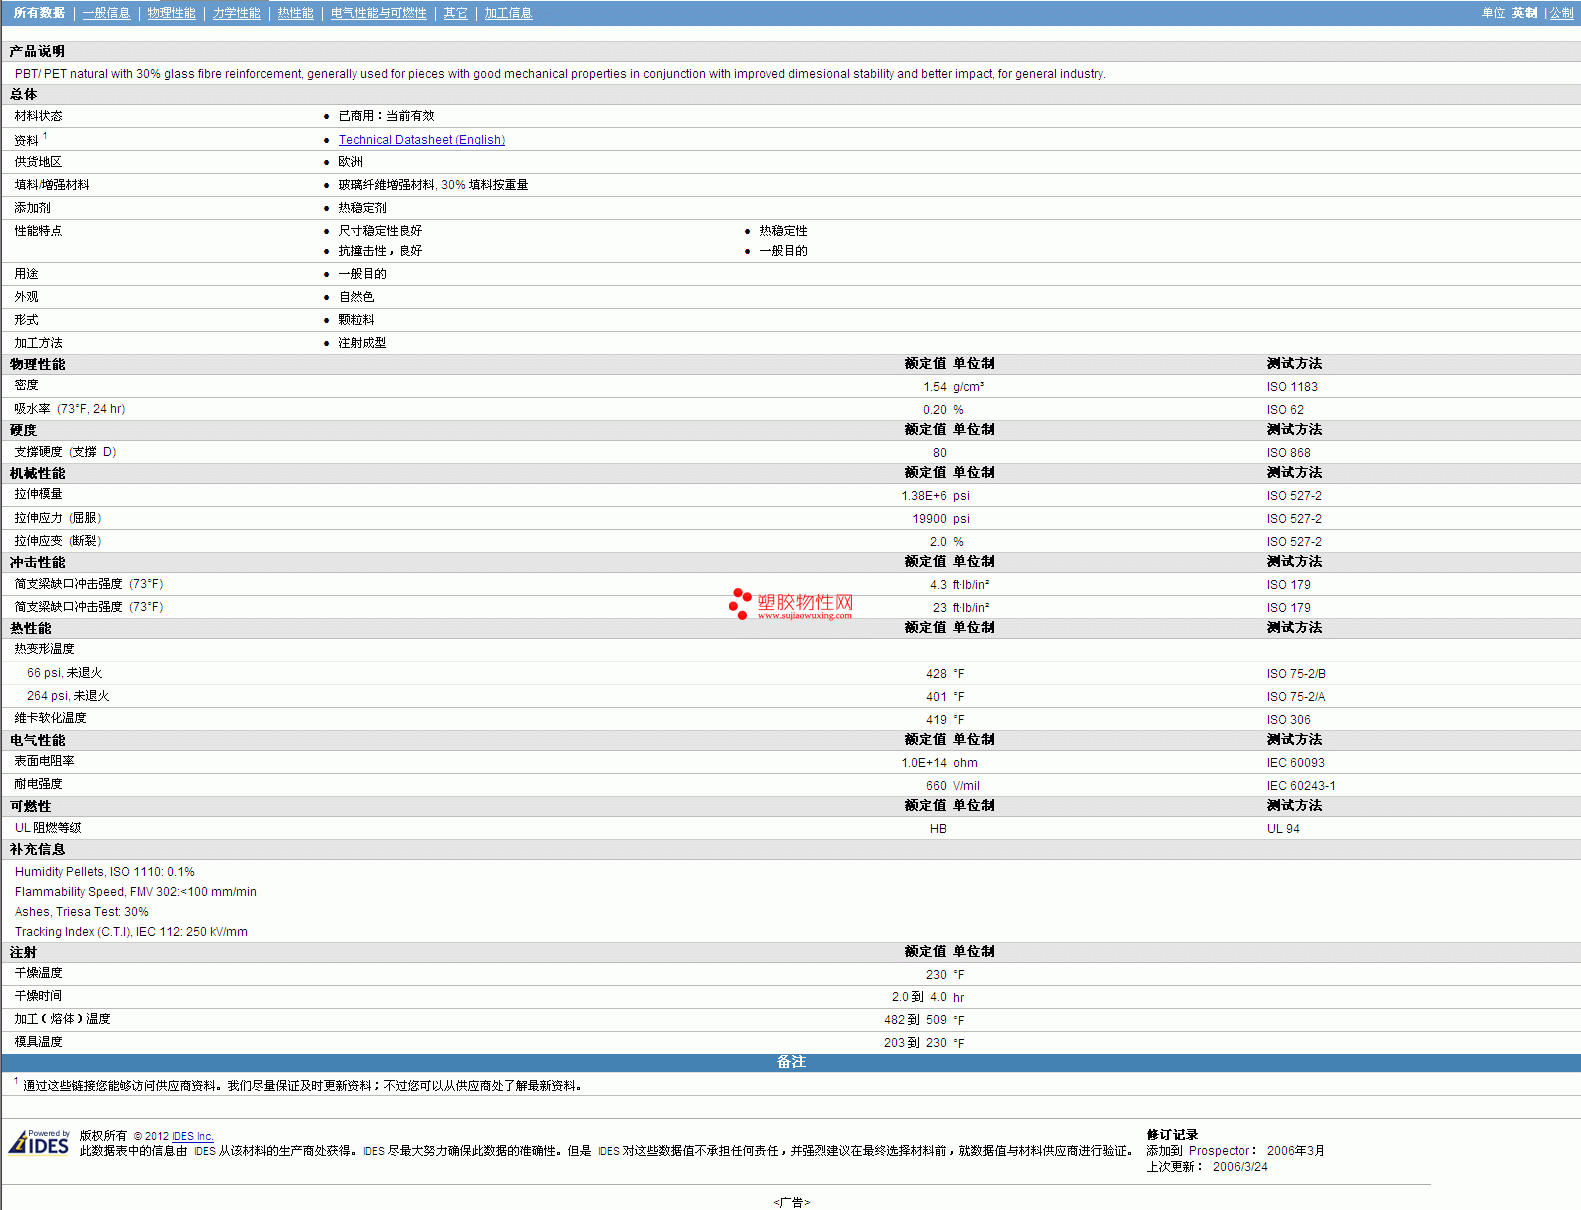Click the 加工方法 value 注射成型
Image resolution: width=1581 pixels, height=1210 pixels.
362,343
